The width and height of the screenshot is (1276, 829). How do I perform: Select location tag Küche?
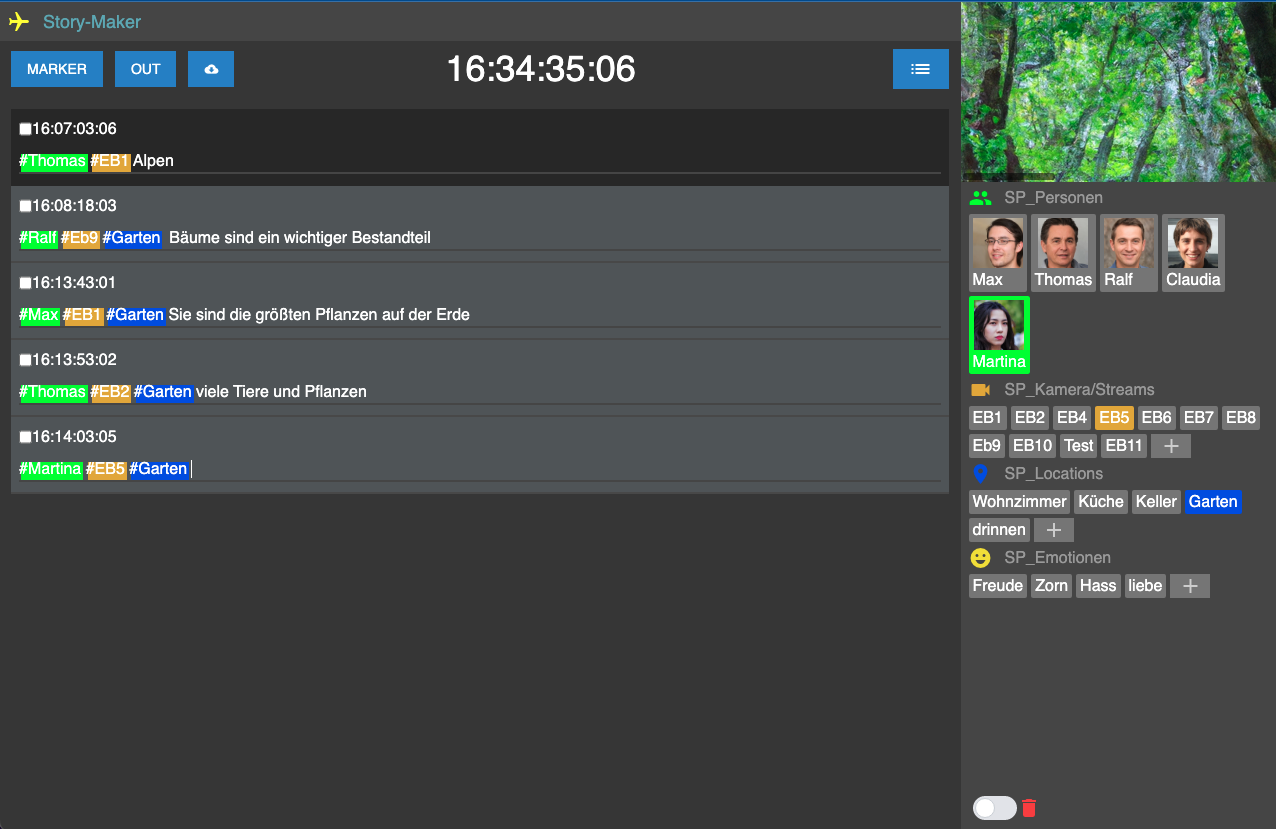click(1101, 502)
